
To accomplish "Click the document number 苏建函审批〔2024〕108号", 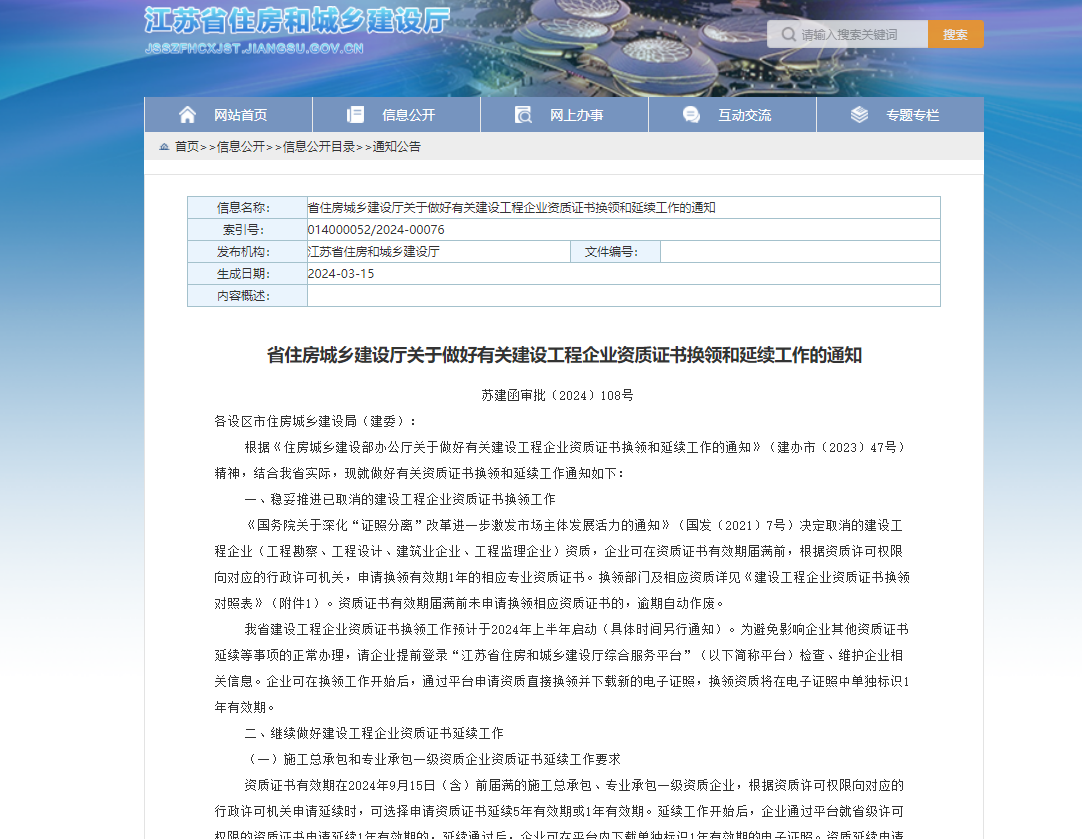I will pos(558,395).
